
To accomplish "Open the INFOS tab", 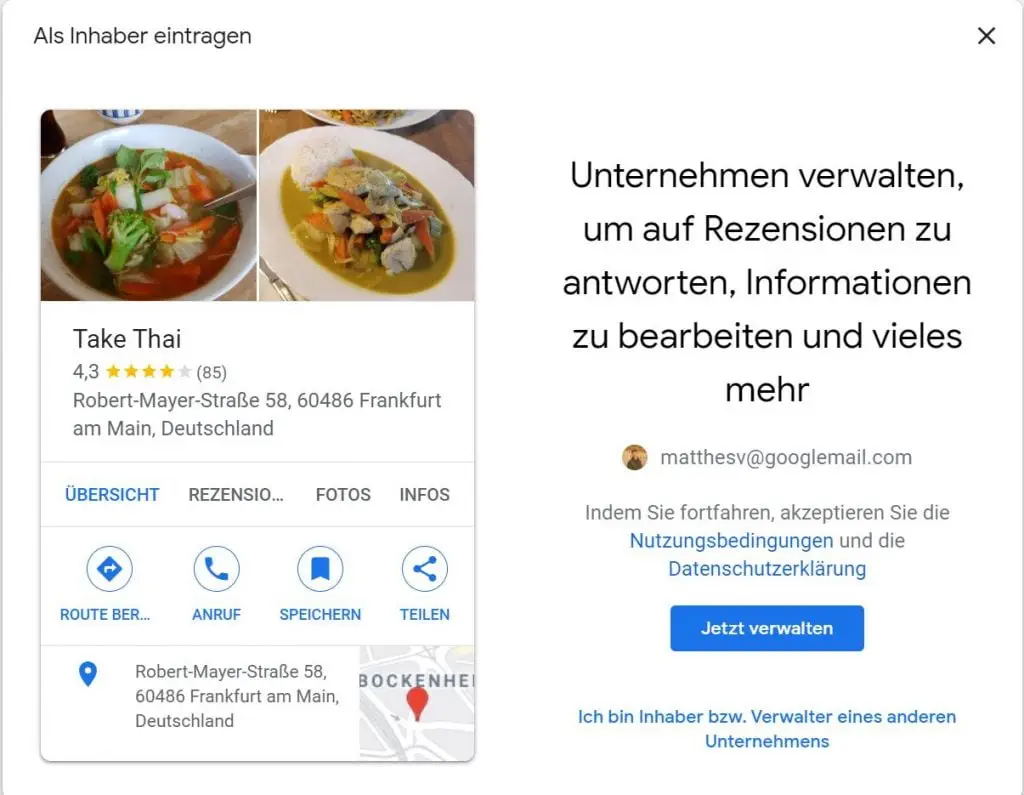I will (x=424, y=495).
